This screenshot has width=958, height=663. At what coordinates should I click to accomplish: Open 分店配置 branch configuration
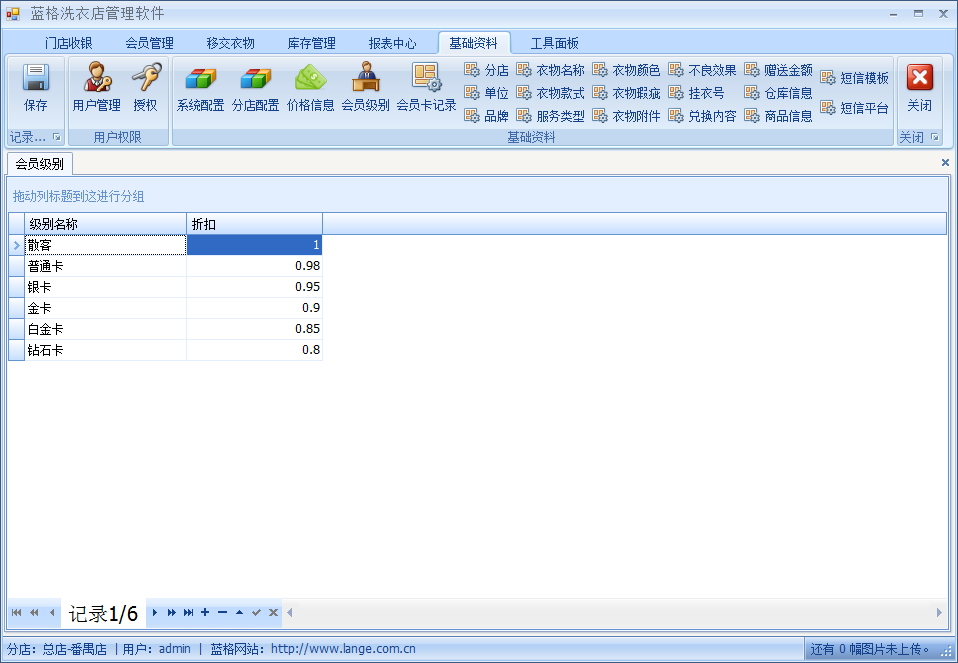tap(255, 87)
